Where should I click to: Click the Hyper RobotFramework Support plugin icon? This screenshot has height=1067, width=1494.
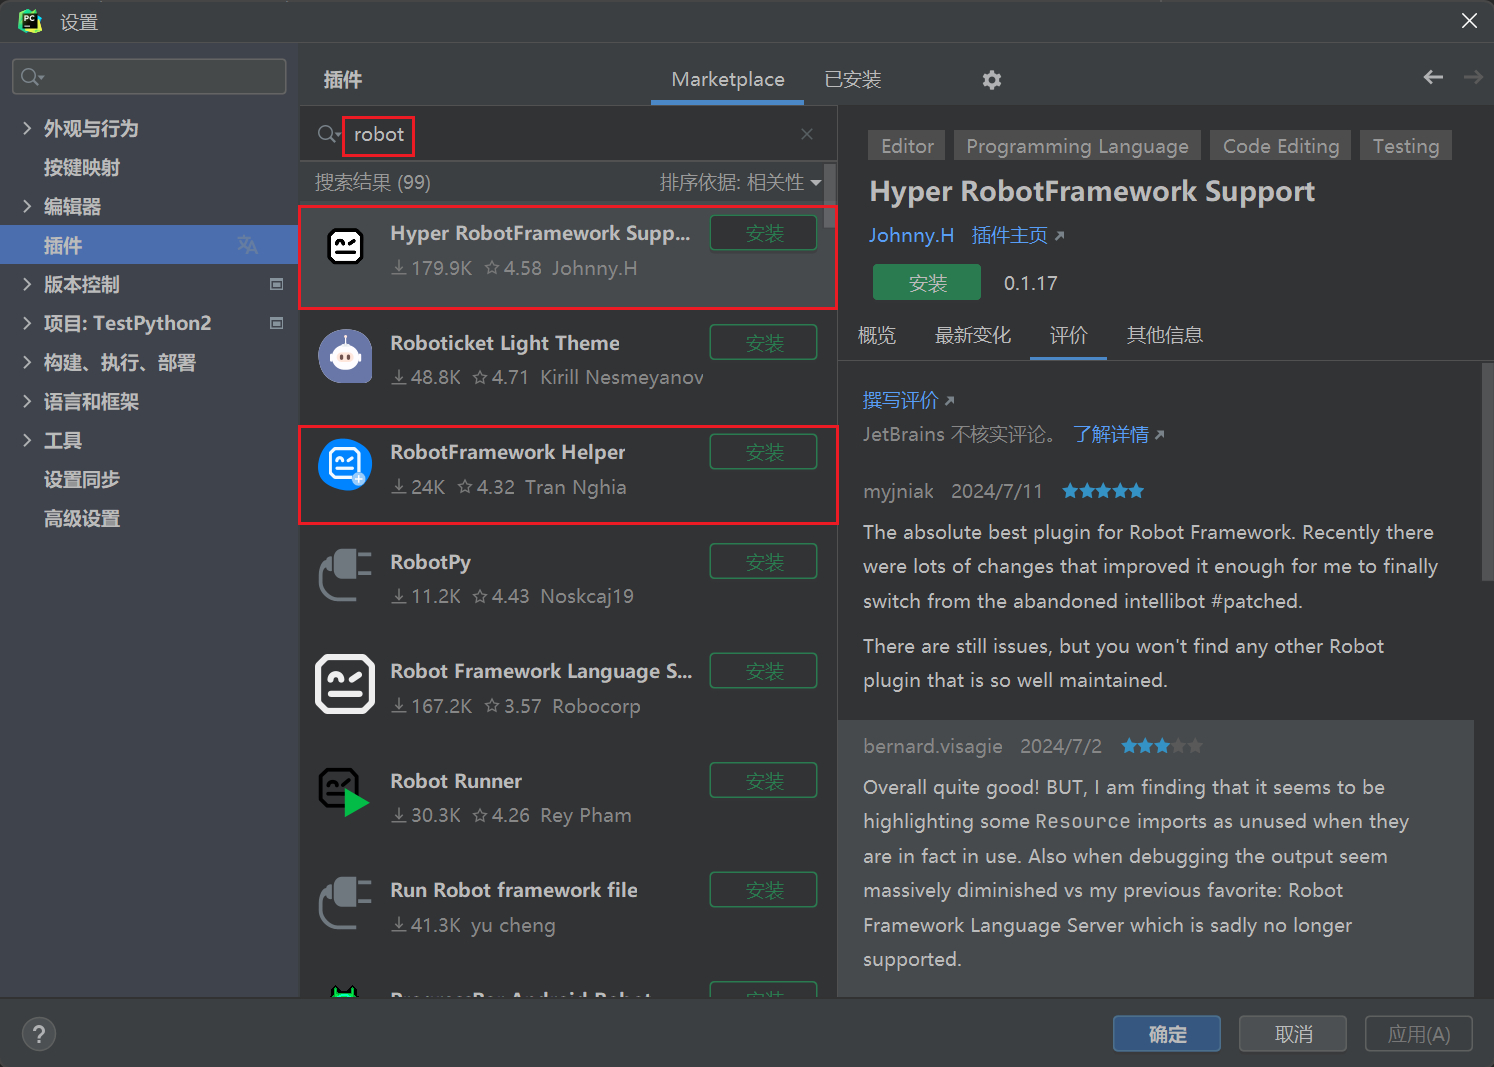click(x=346, y=246)
